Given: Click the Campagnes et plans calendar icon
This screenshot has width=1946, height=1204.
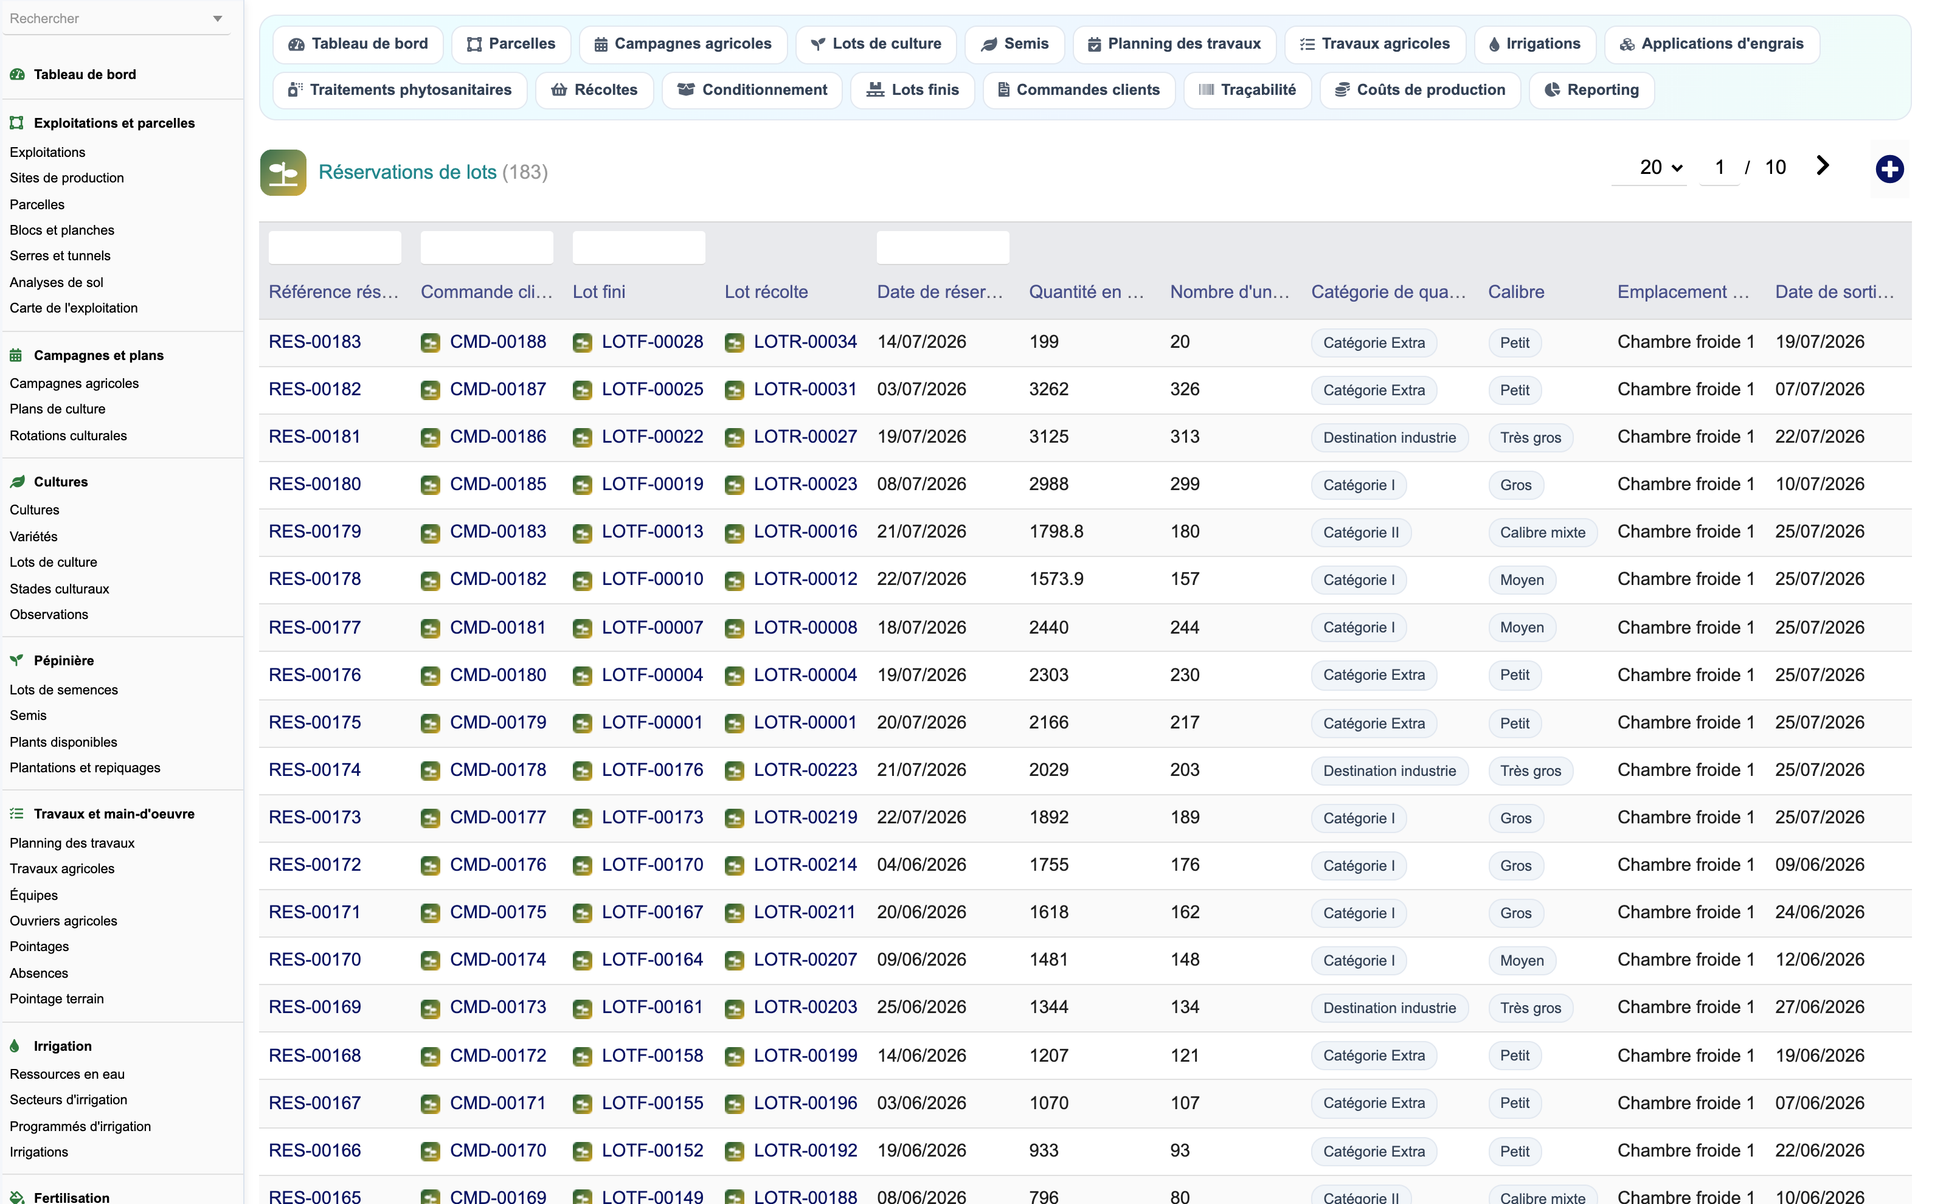Looking at the screenshot, I should point(17,355).
